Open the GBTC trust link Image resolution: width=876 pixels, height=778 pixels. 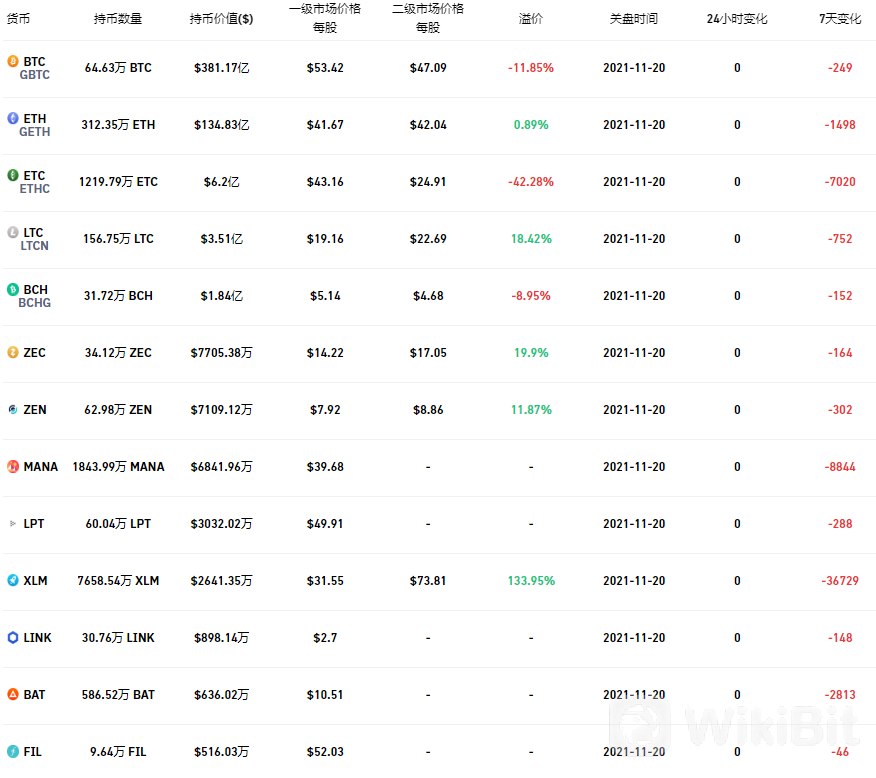[x=35, y=75]
